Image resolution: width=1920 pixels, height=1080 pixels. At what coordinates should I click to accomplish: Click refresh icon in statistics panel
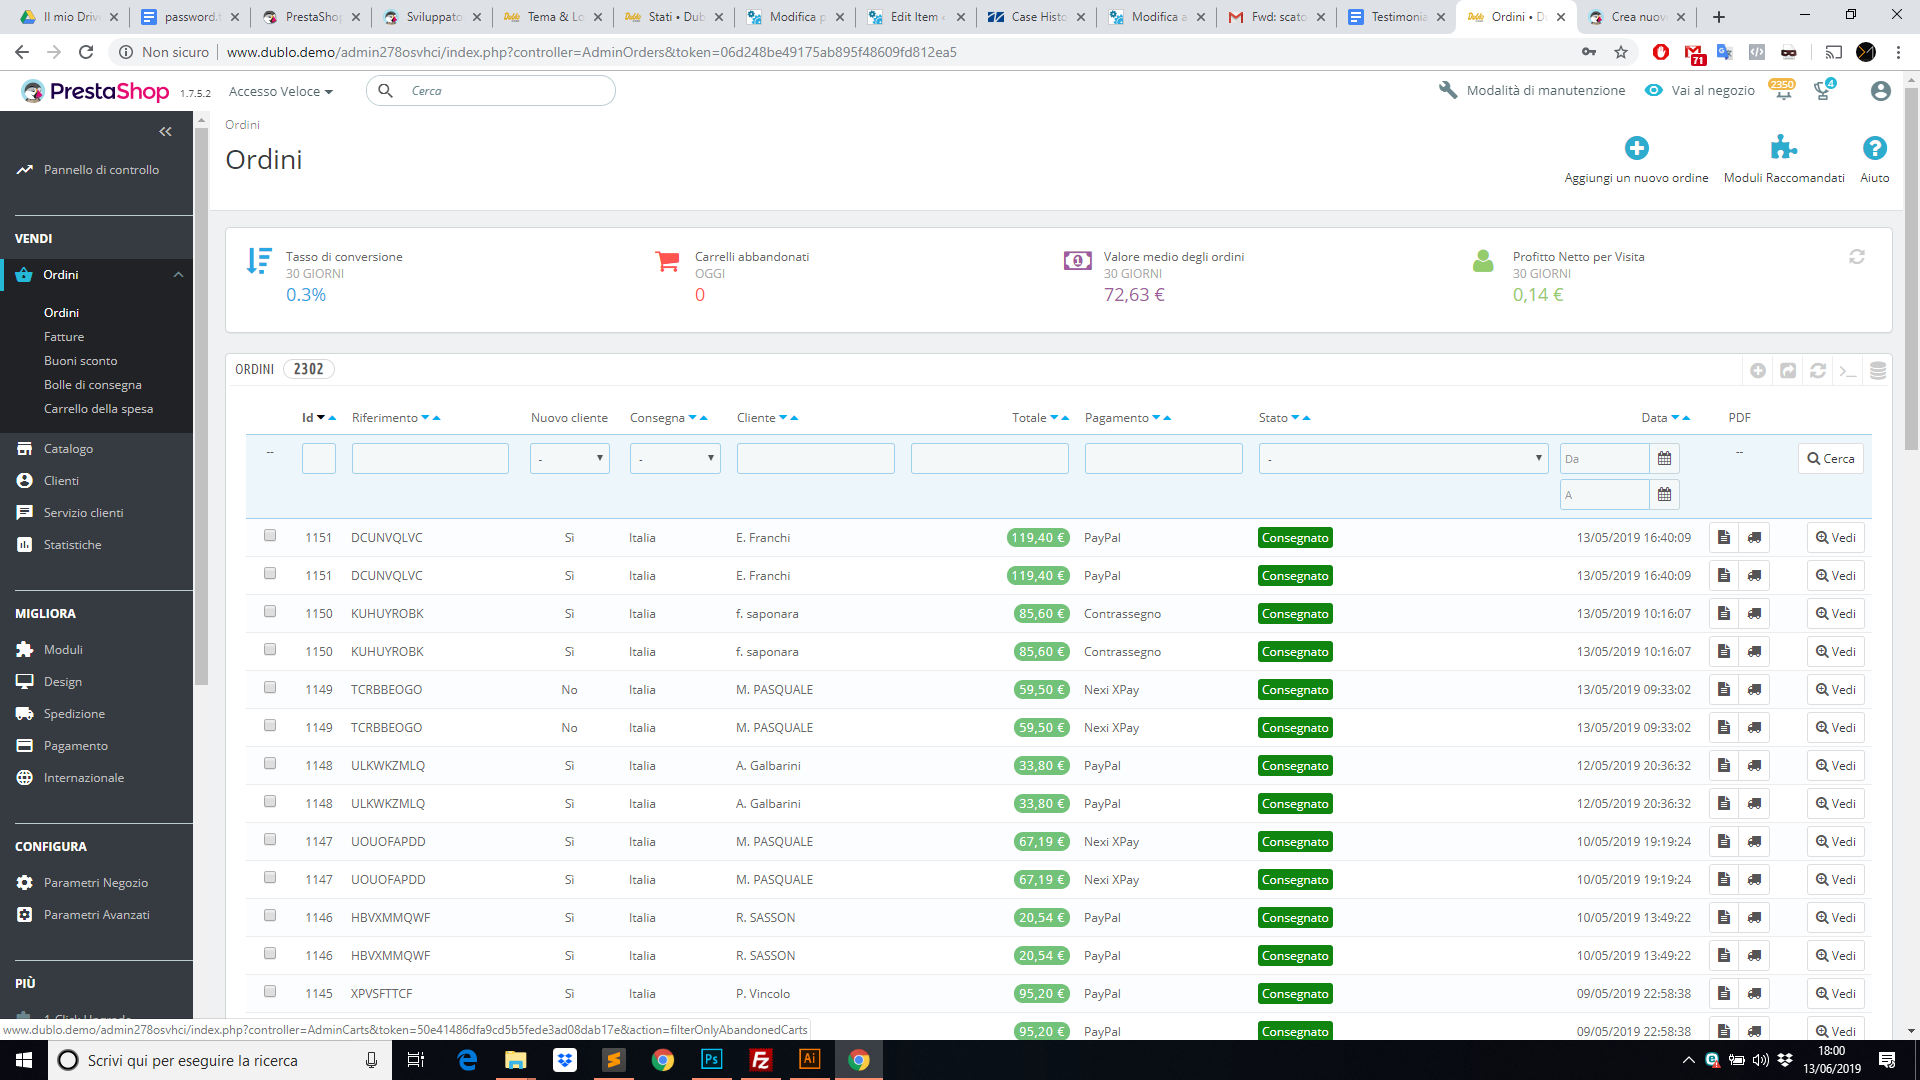[x=1856, y=257]
